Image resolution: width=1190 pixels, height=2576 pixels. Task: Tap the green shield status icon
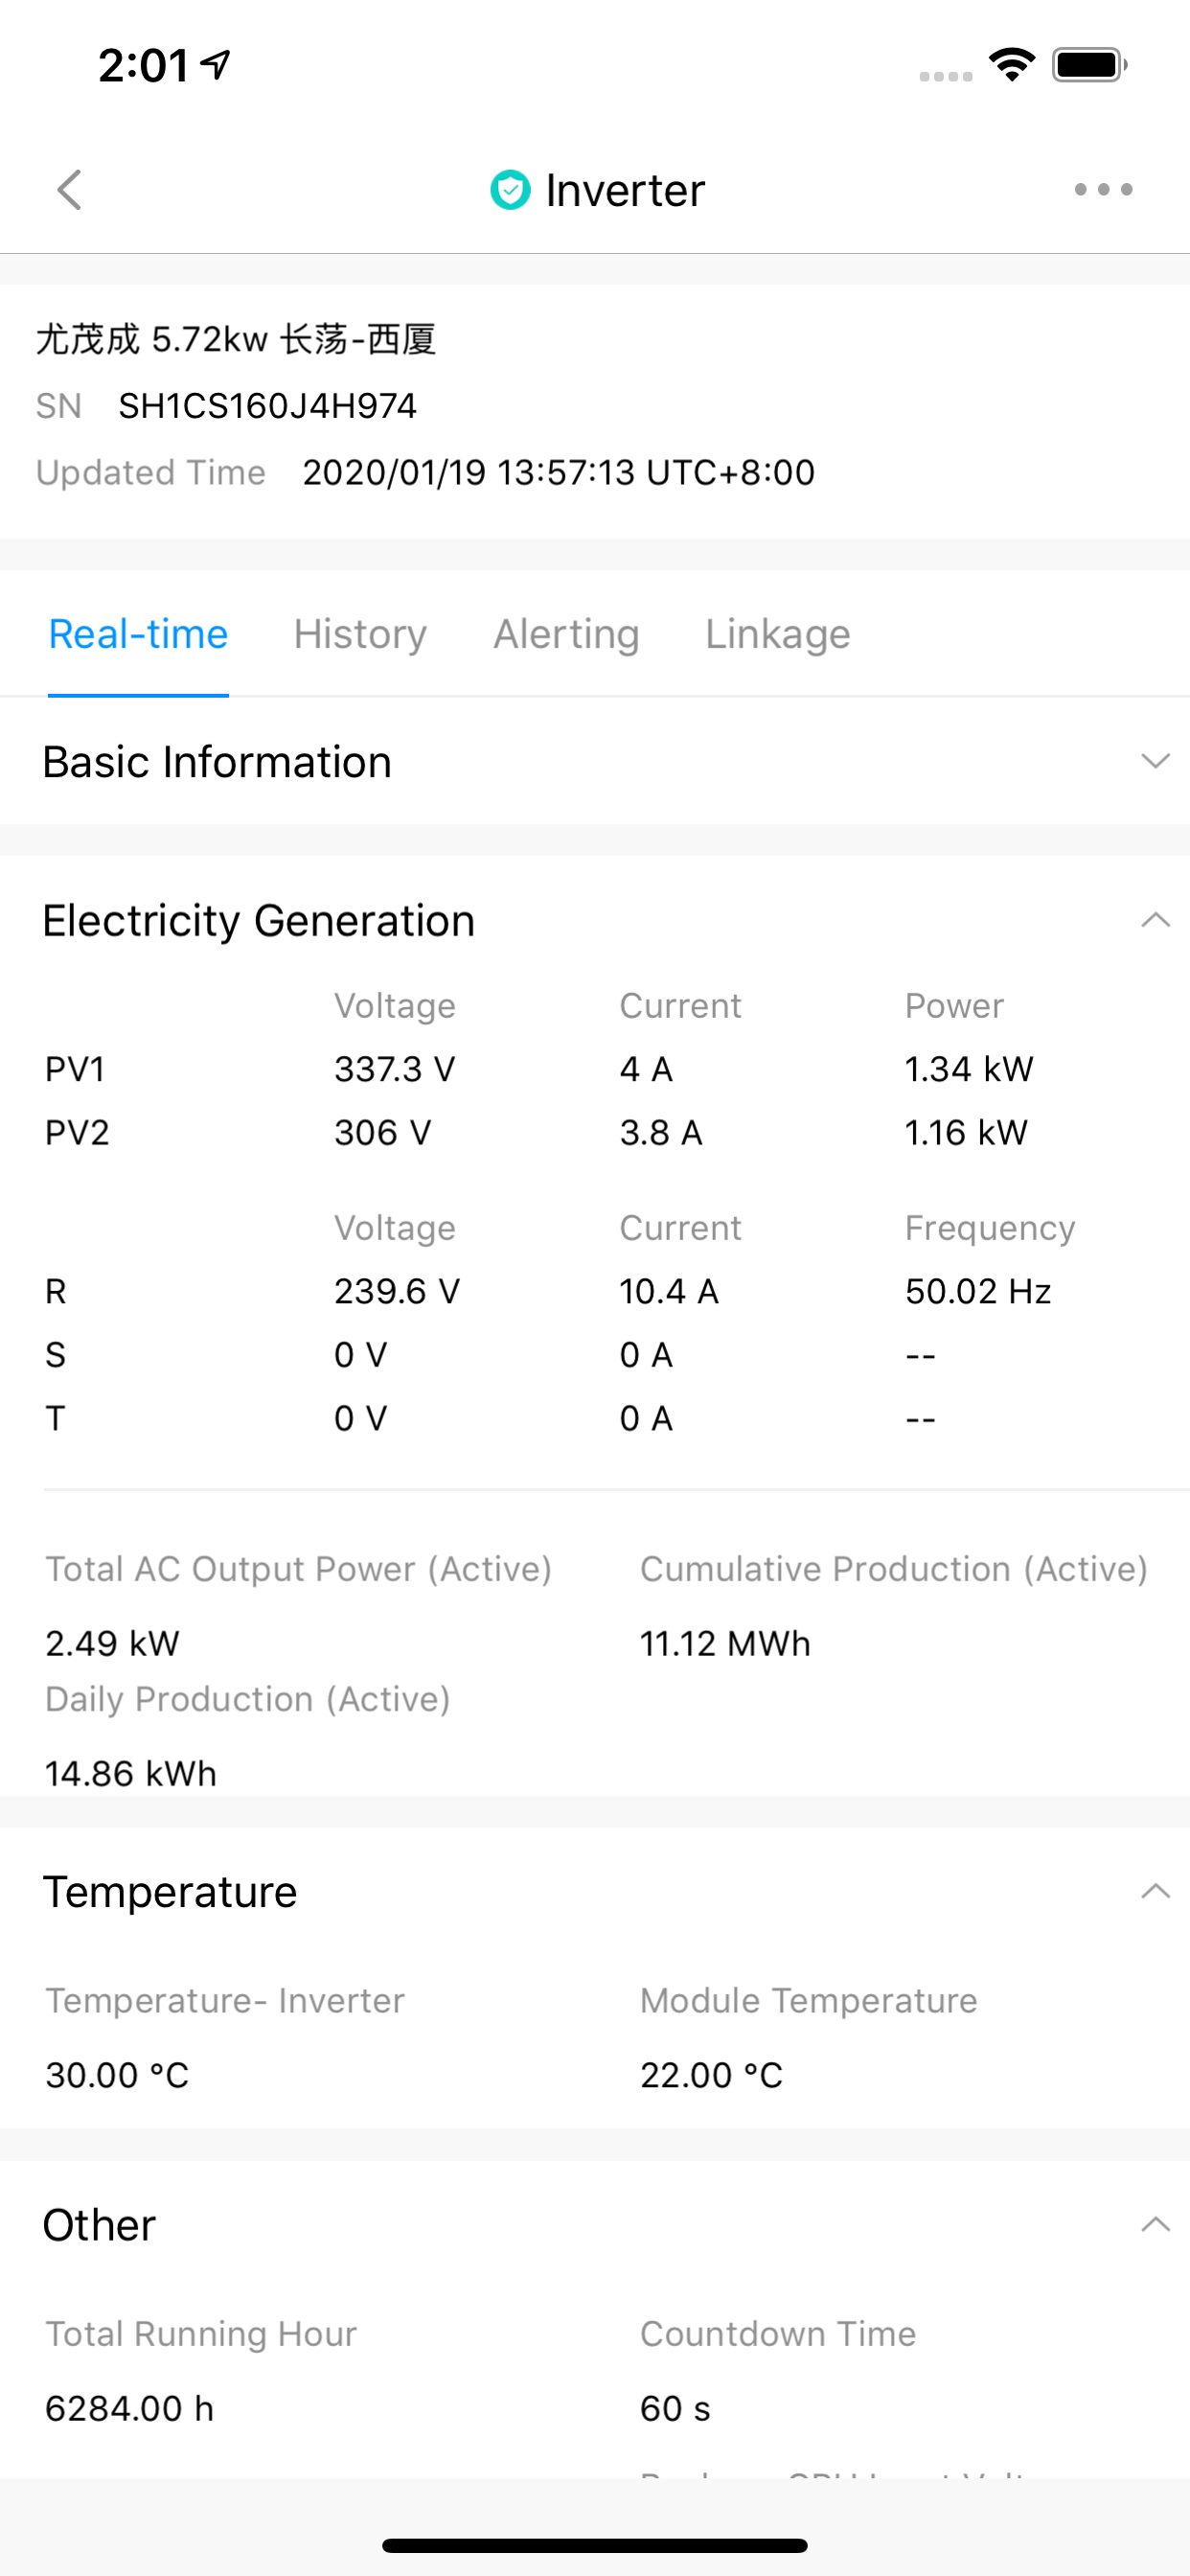[x=510, y=189]
